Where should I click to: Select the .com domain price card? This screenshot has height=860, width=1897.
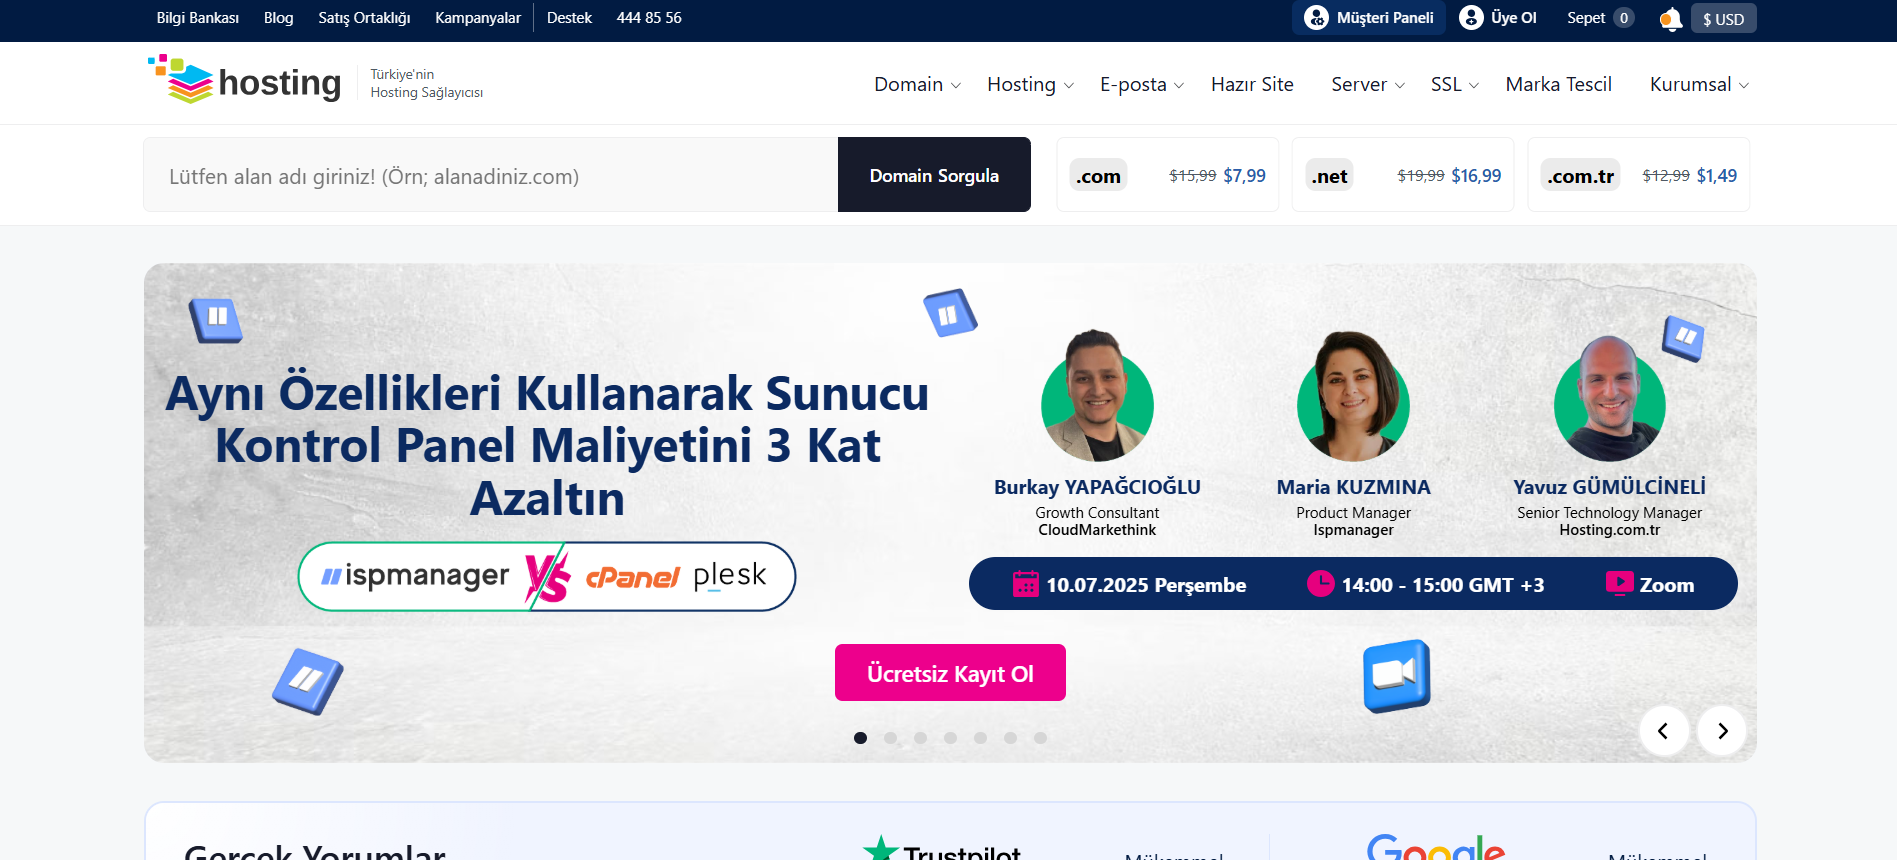tap(1167, 175)
